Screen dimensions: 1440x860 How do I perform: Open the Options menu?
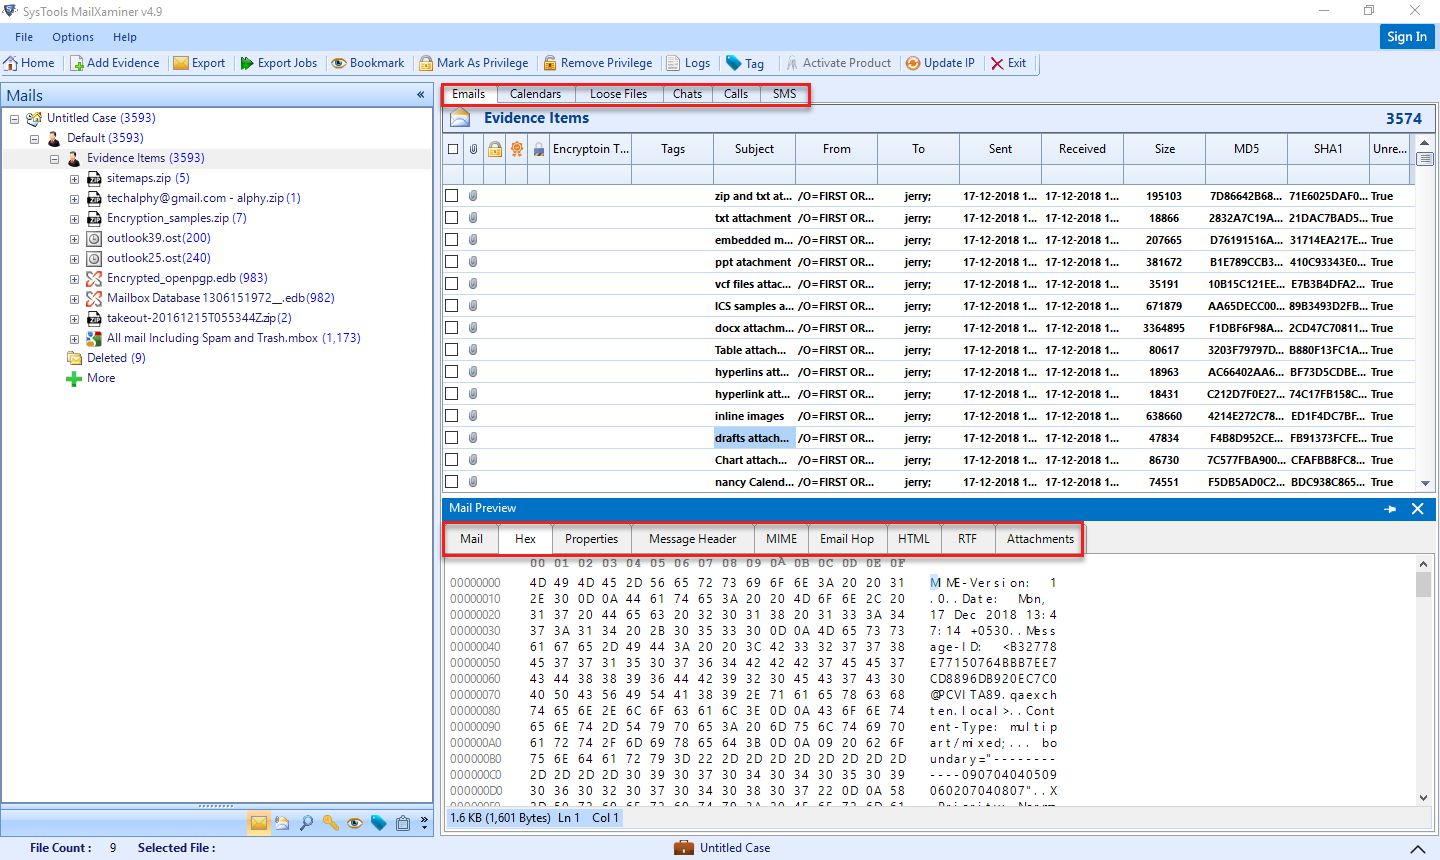(x=72, y=37)
